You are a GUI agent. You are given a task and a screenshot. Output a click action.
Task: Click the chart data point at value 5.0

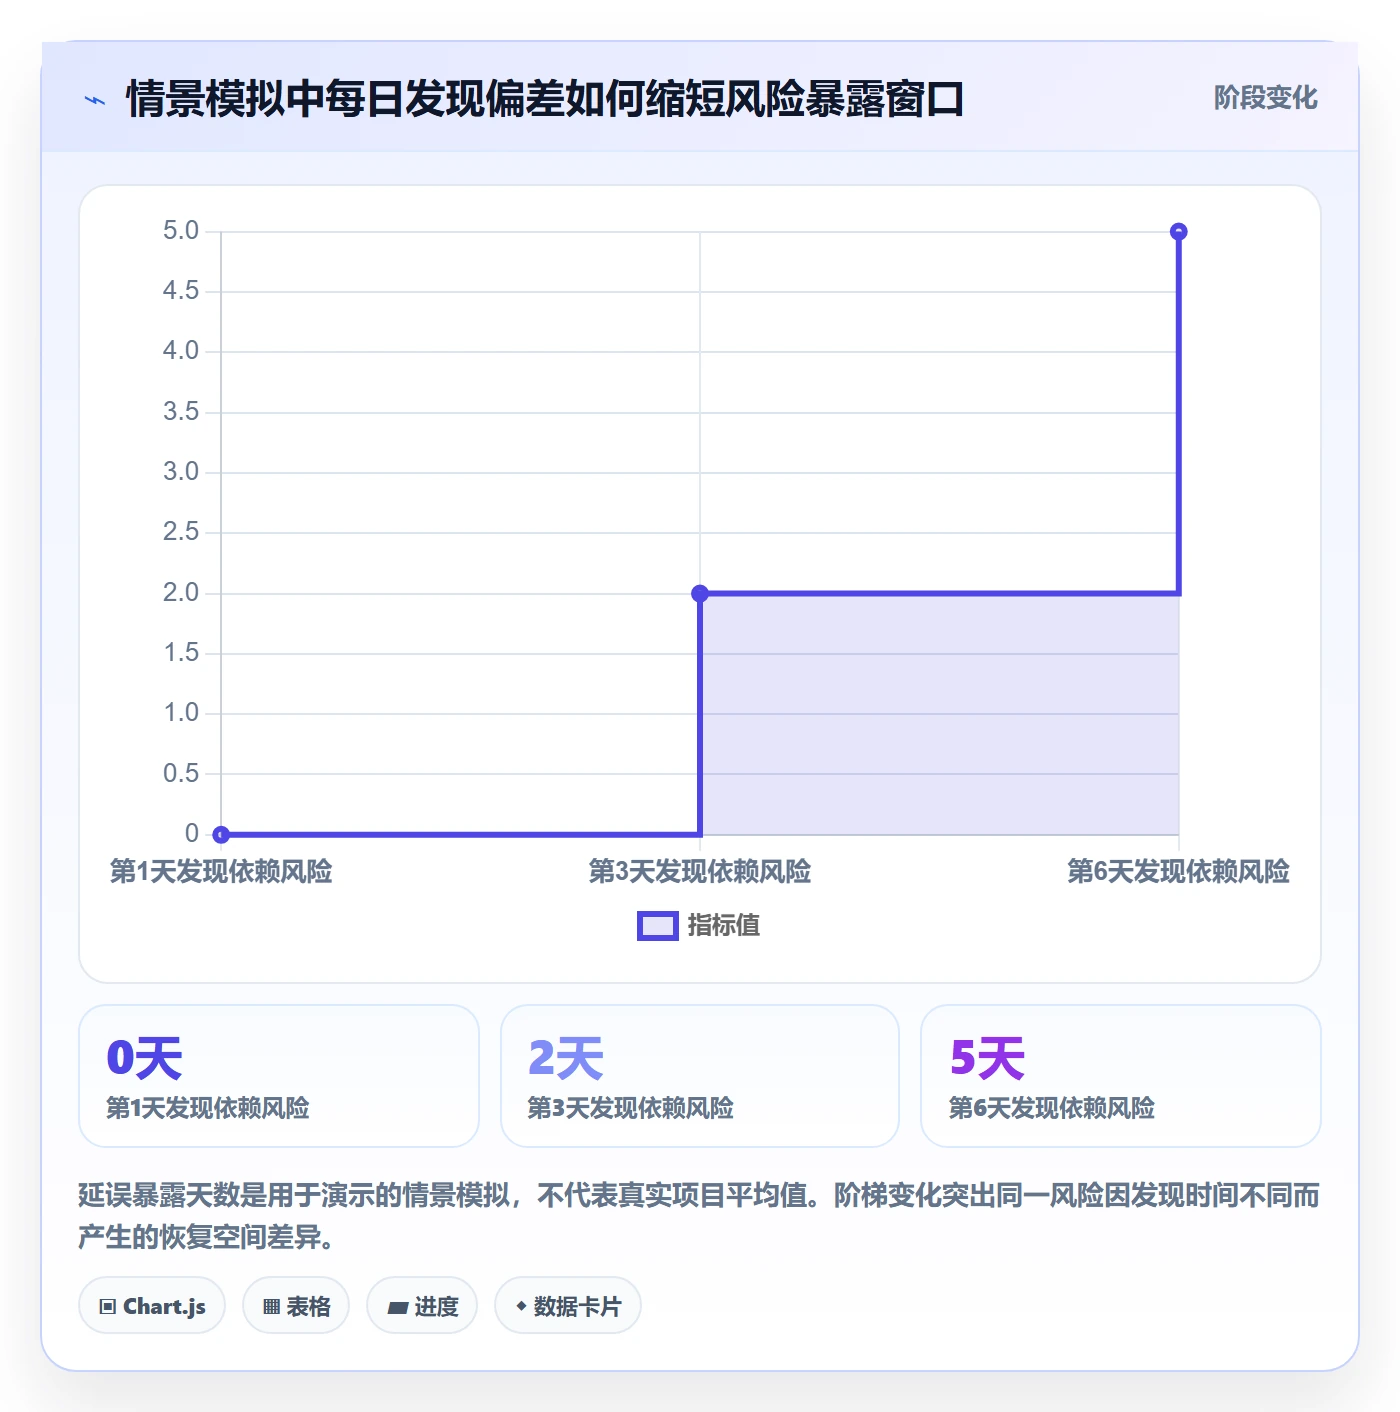point(1179,231)
